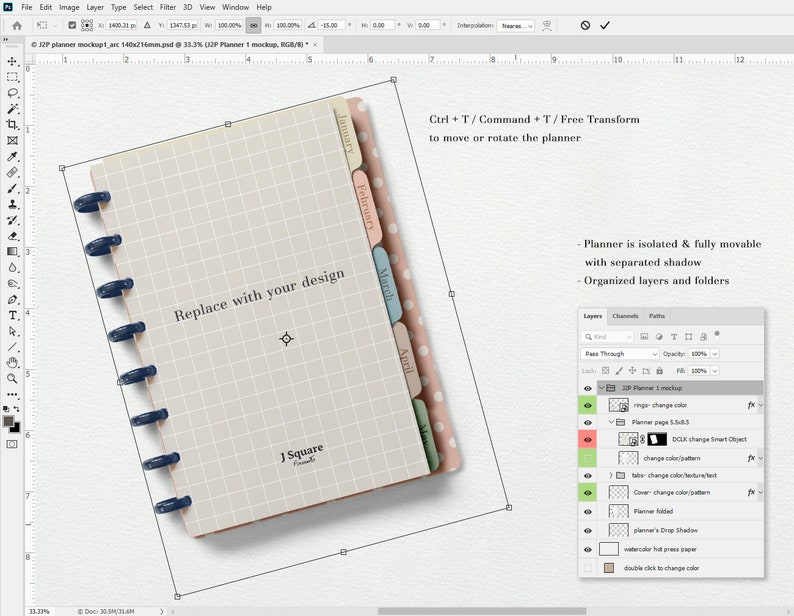
Task: Select the Line tool
Action: 12,347
